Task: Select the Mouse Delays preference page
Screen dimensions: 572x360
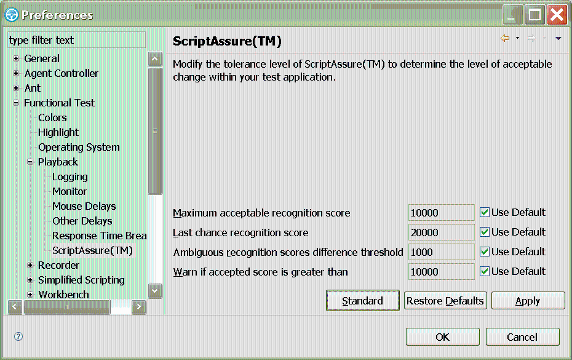Action: pyautogui.click(x=84, y=206)
